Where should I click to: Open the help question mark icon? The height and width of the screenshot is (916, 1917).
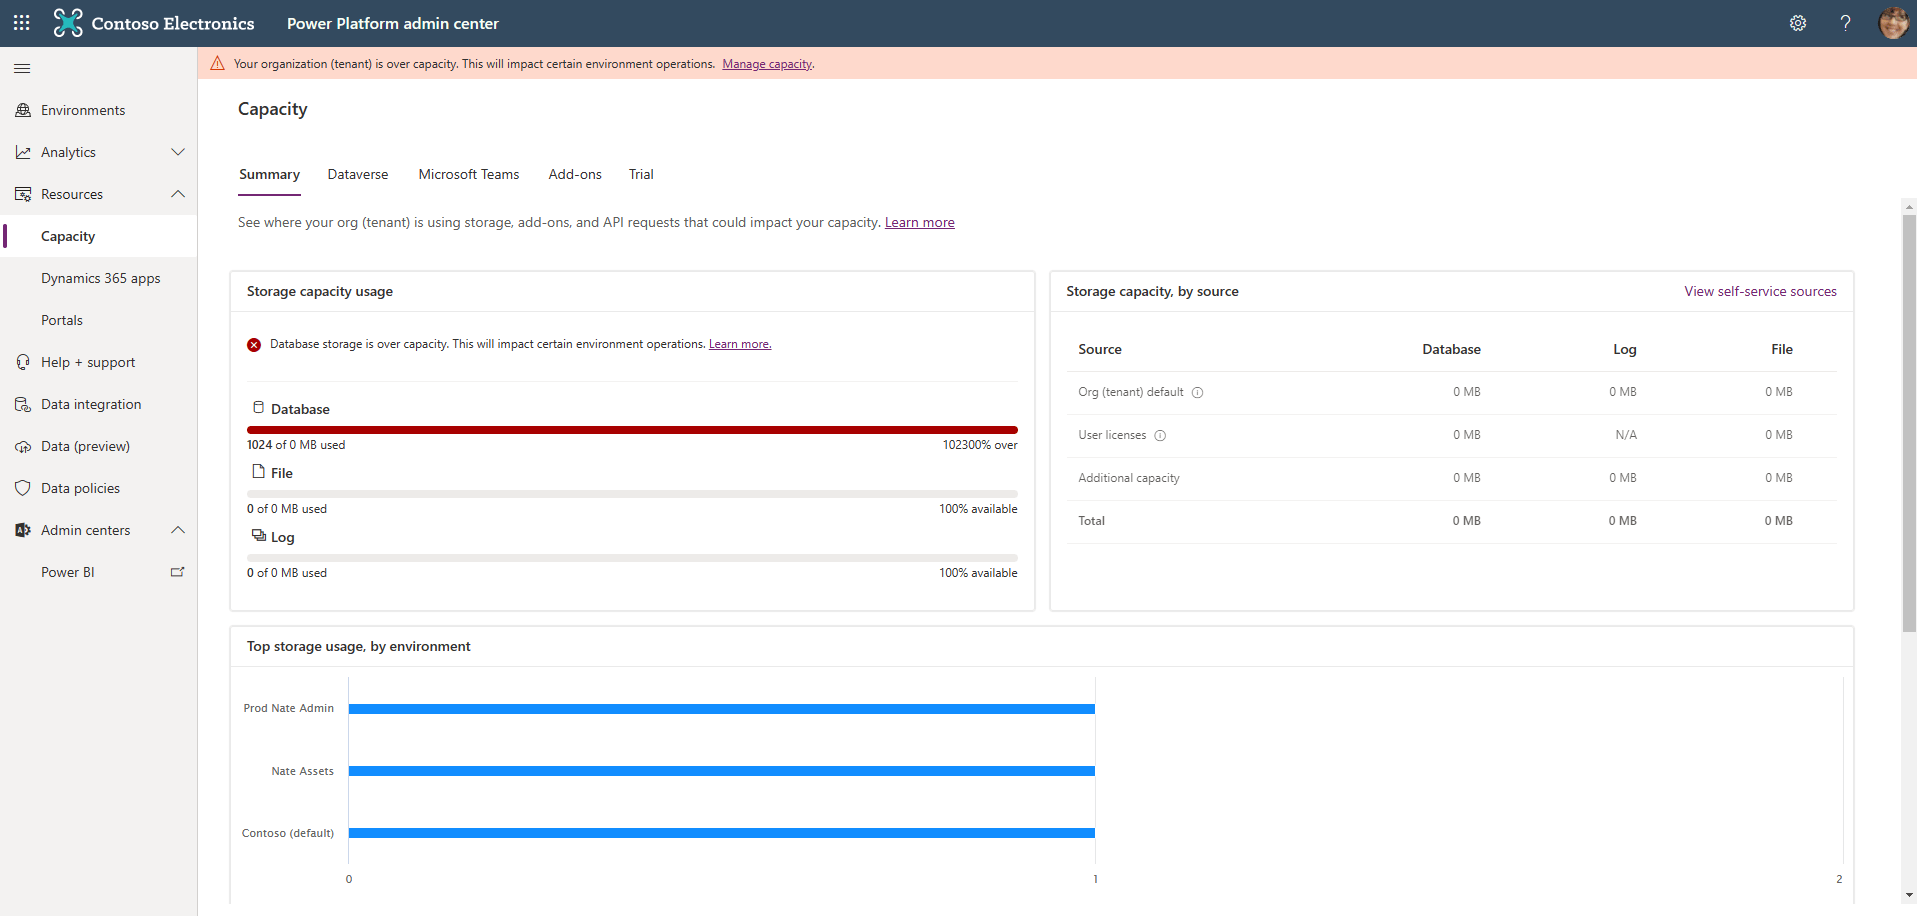click(x=1845, y=23)
